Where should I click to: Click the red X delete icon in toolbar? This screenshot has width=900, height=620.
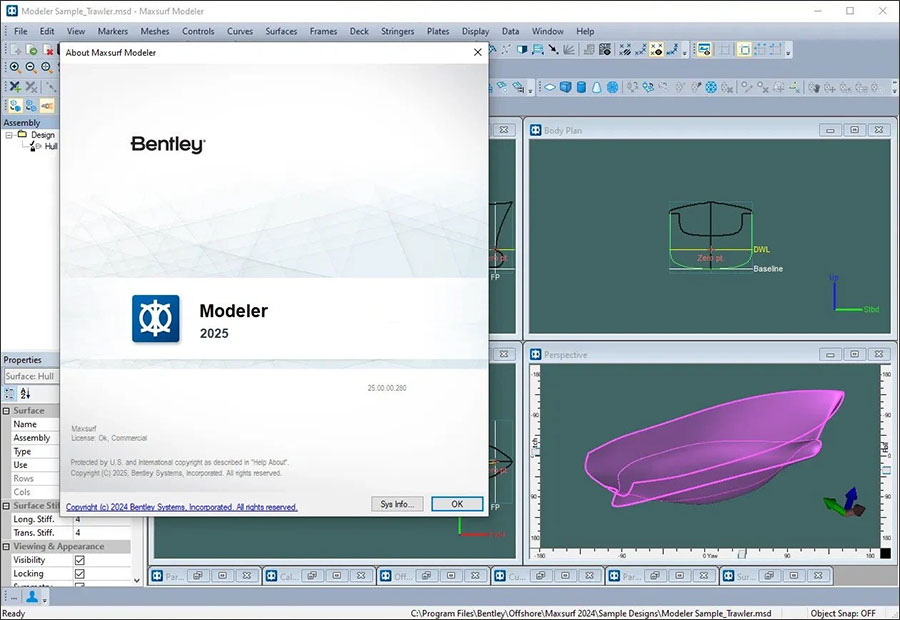tap(49, 50)
